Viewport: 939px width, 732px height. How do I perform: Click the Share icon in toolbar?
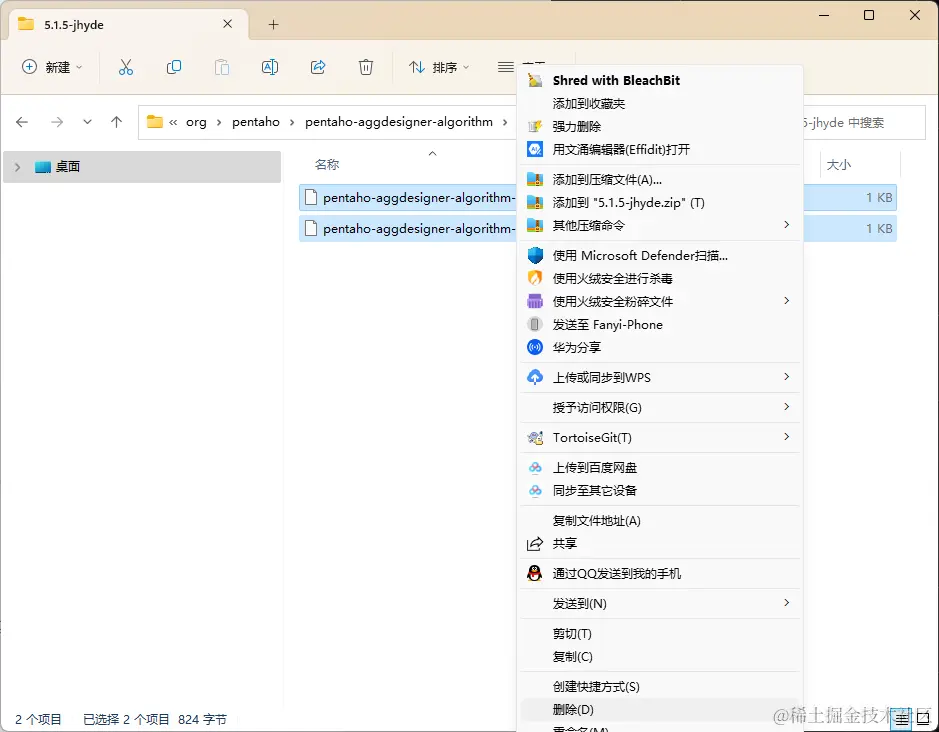[317, 67]
